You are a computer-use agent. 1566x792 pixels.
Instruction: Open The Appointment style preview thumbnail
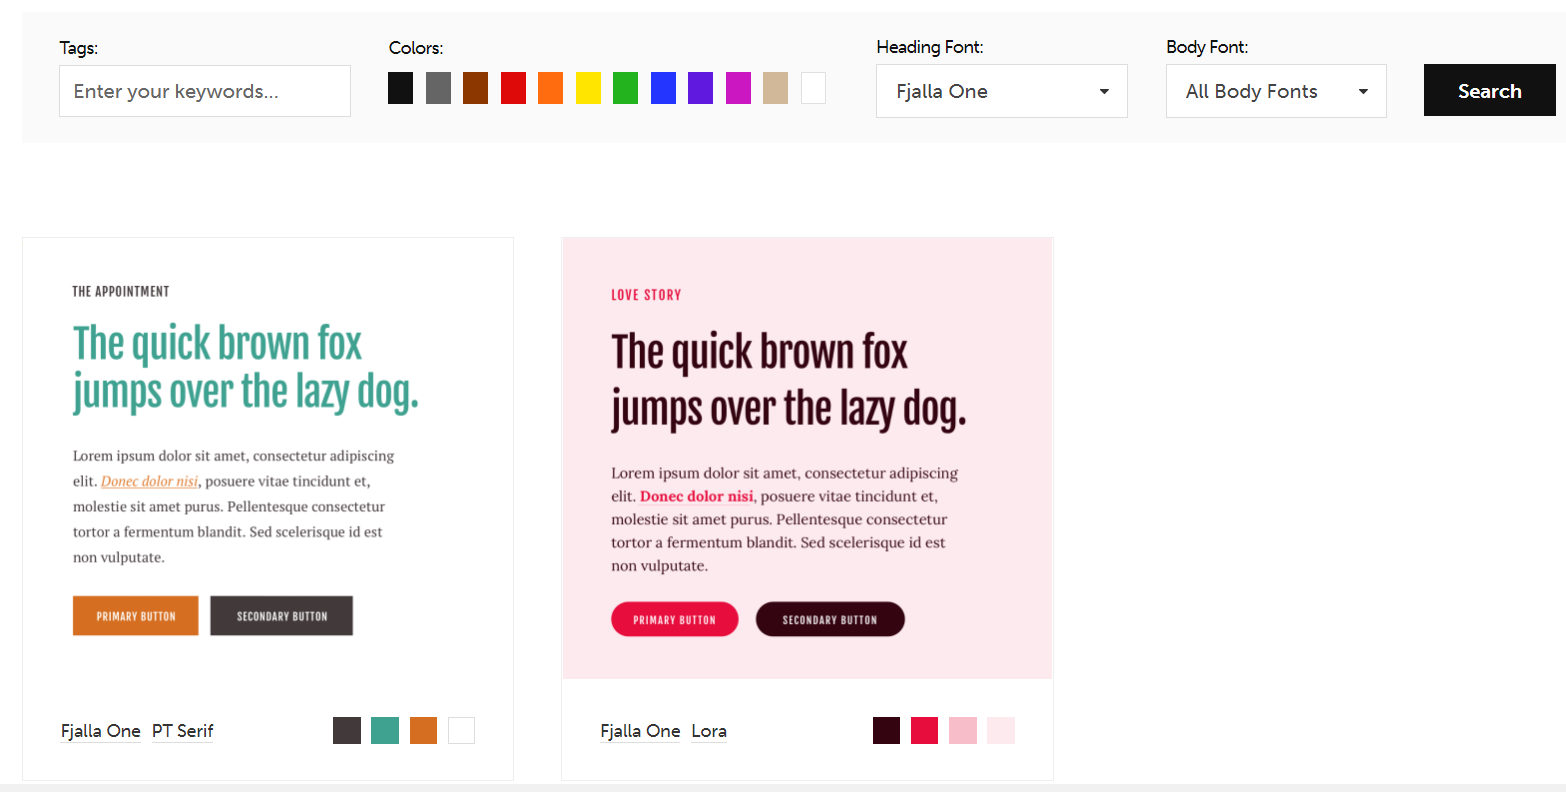tap(267, 460)
